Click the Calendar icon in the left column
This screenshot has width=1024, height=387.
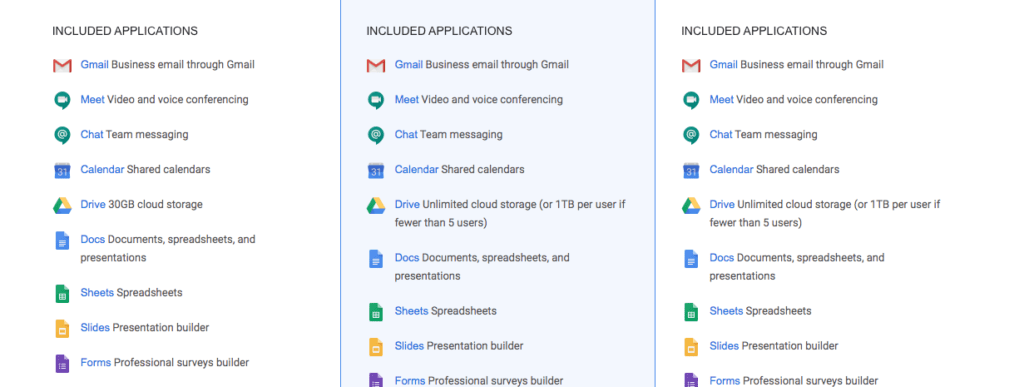(x=62, y=170)
